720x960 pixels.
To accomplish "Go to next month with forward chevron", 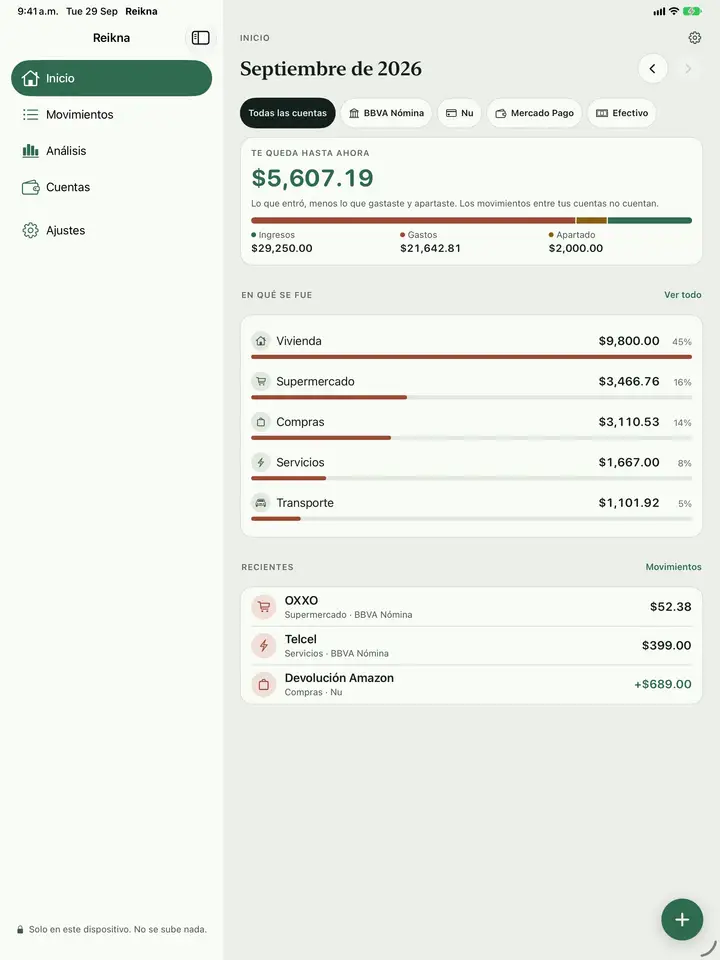I will [688, 69].
